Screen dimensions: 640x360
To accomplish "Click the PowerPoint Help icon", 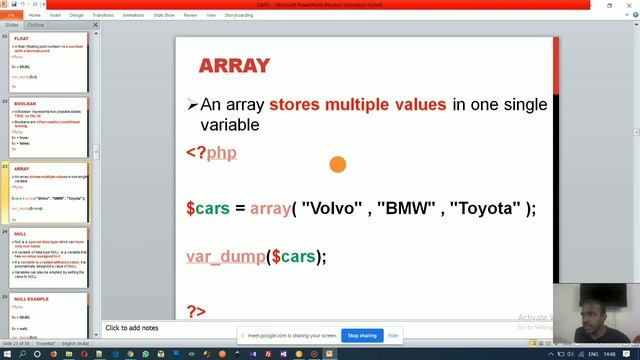I will (x=636, y=15).
